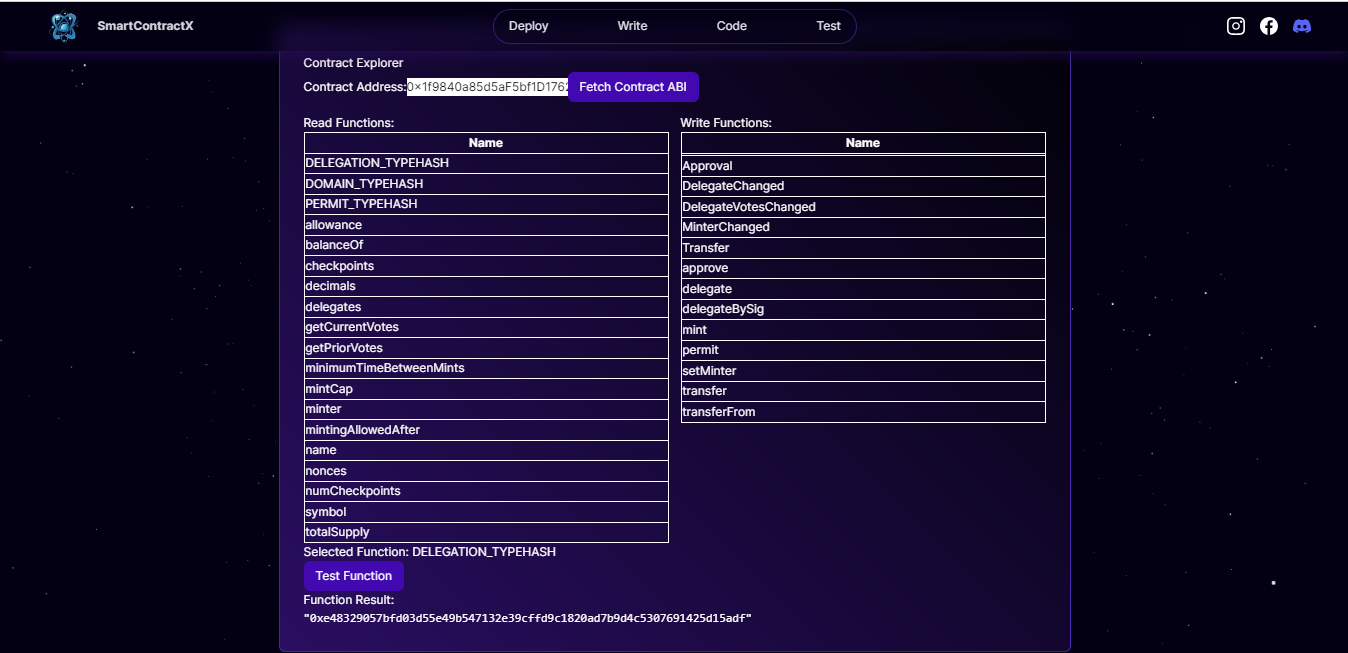This screenshot has width=1348, height=653.
Task: Select PERMIT_TYPEHASH read function
Action: pyautogui.click(x=486, y=204)
